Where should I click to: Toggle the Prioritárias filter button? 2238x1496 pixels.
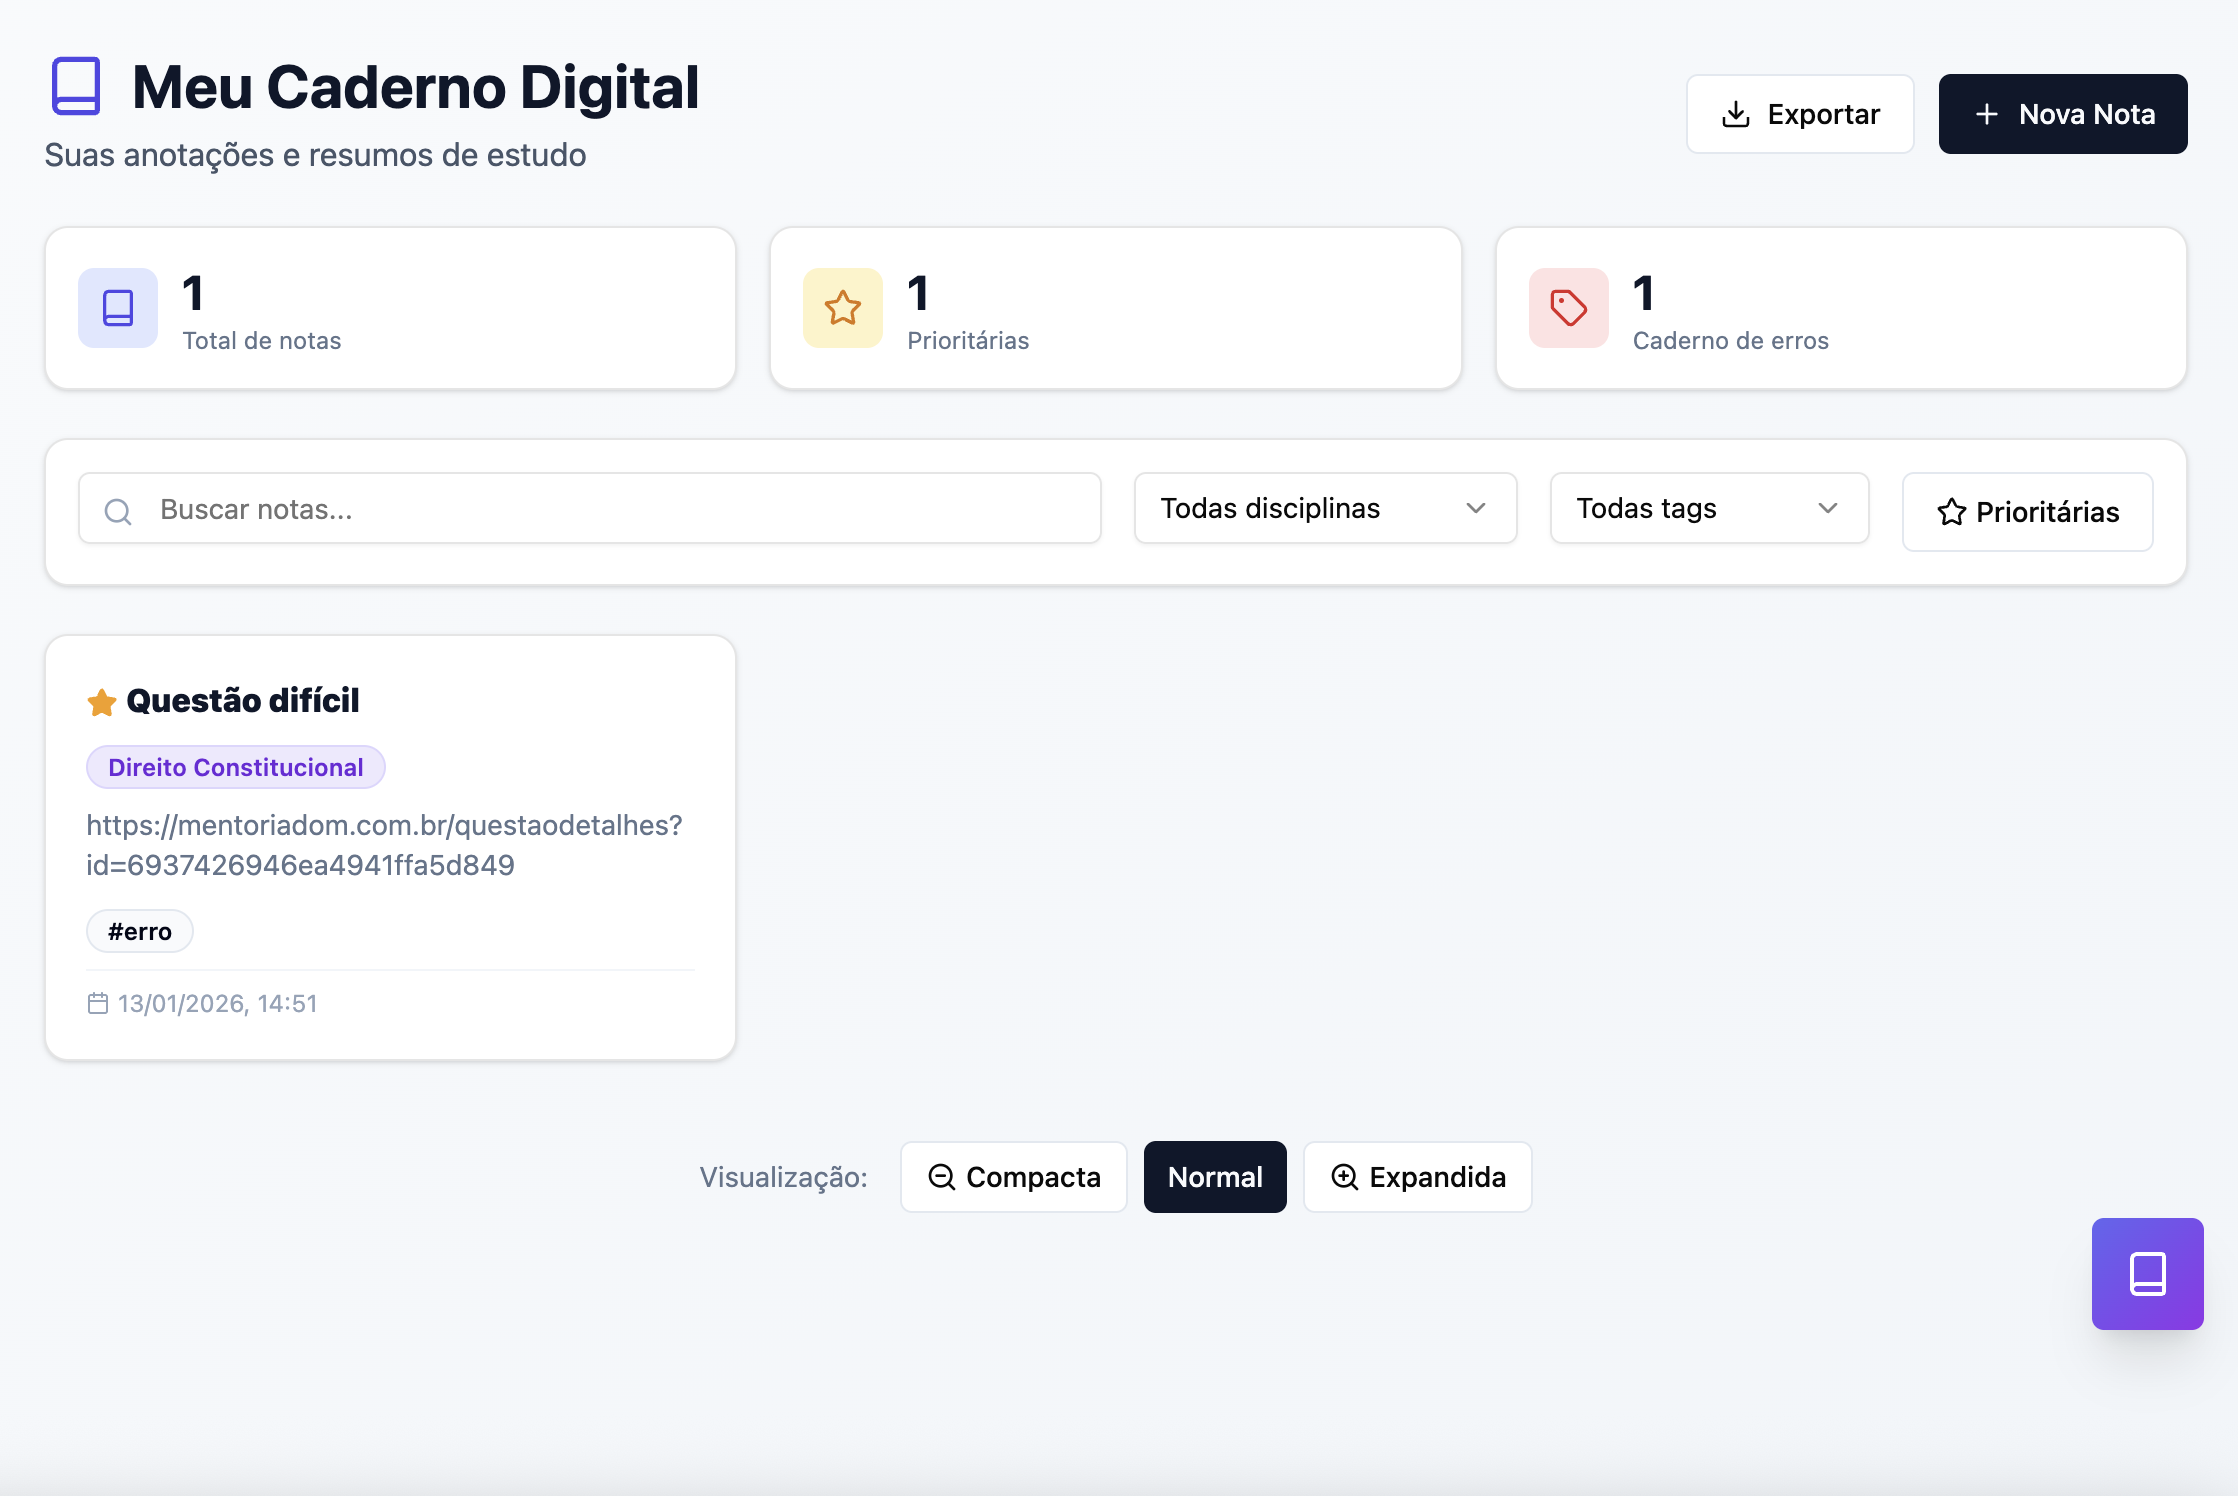(x=2027, y=511)
